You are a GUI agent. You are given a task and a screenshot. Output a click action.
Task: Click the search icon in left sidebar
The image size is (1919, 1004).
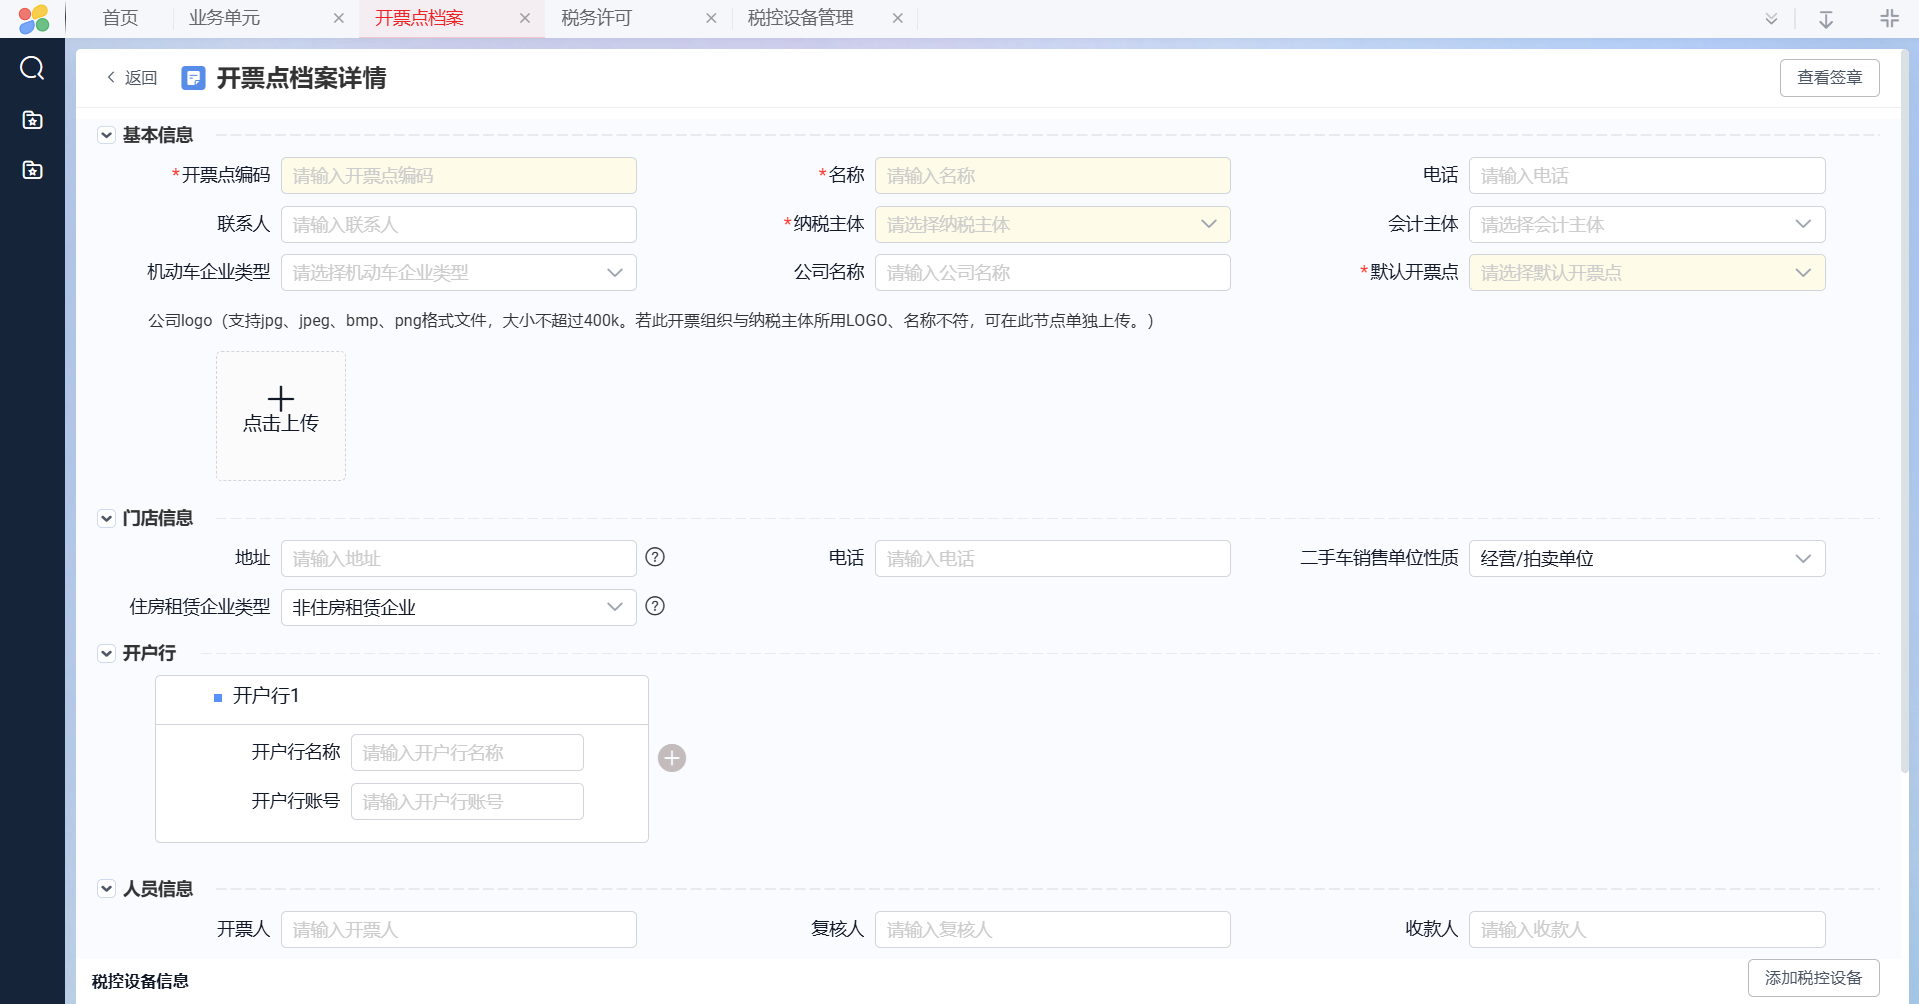pos(32,68)
